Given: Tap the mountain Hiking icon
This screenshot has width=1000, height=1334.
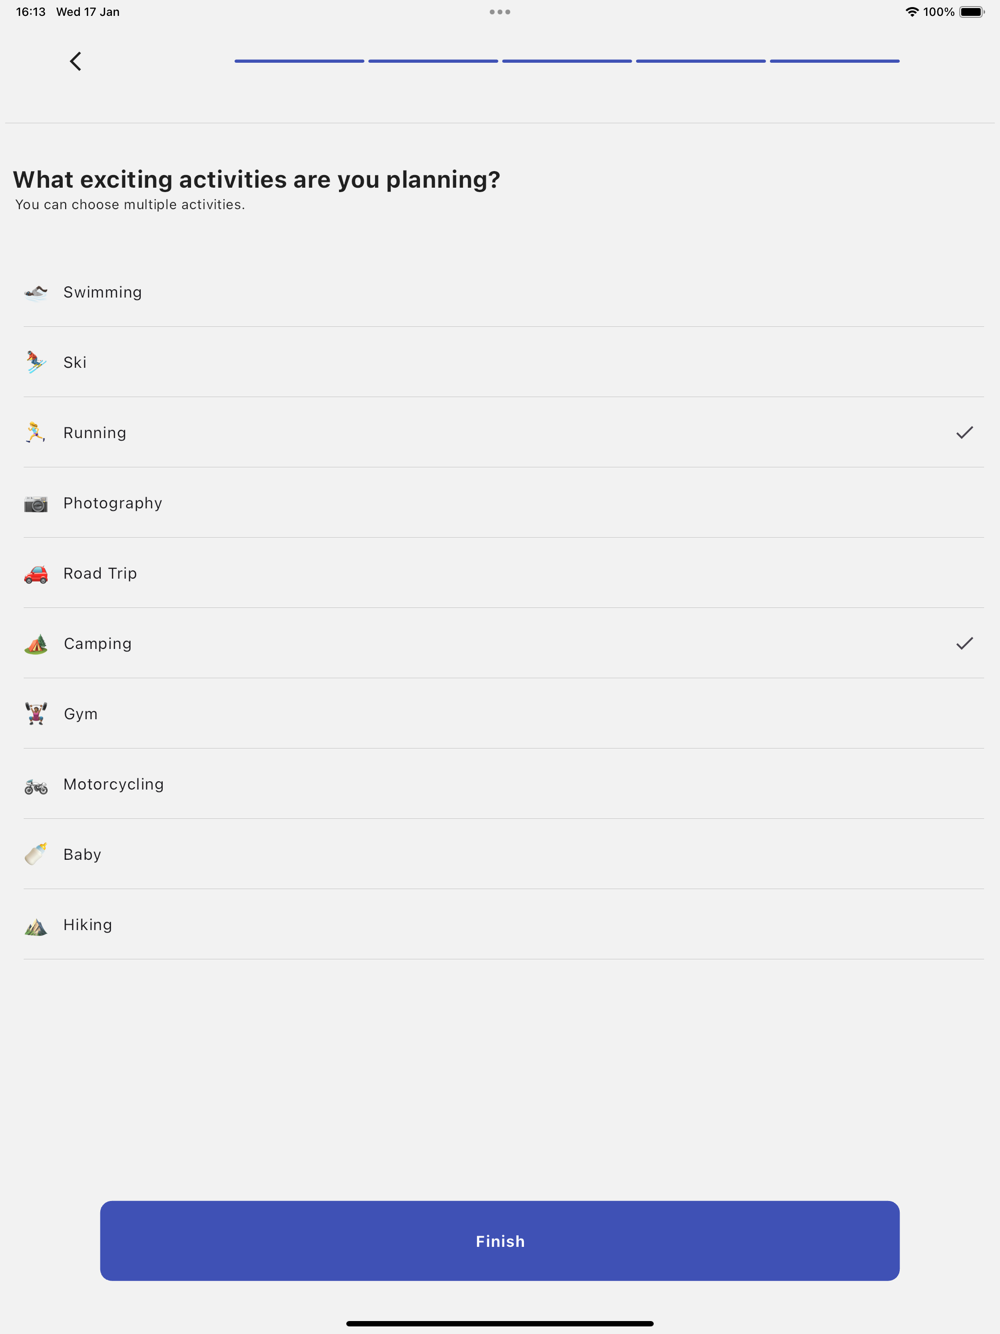Looking at the screenshot, I should pyautogui.click(x=36, y=926).
